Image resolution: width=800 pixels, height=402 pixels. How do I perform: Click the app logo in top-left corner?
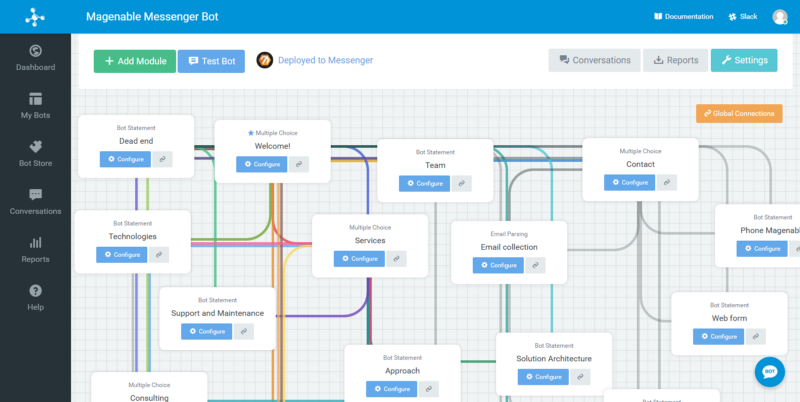click(35, 16)
